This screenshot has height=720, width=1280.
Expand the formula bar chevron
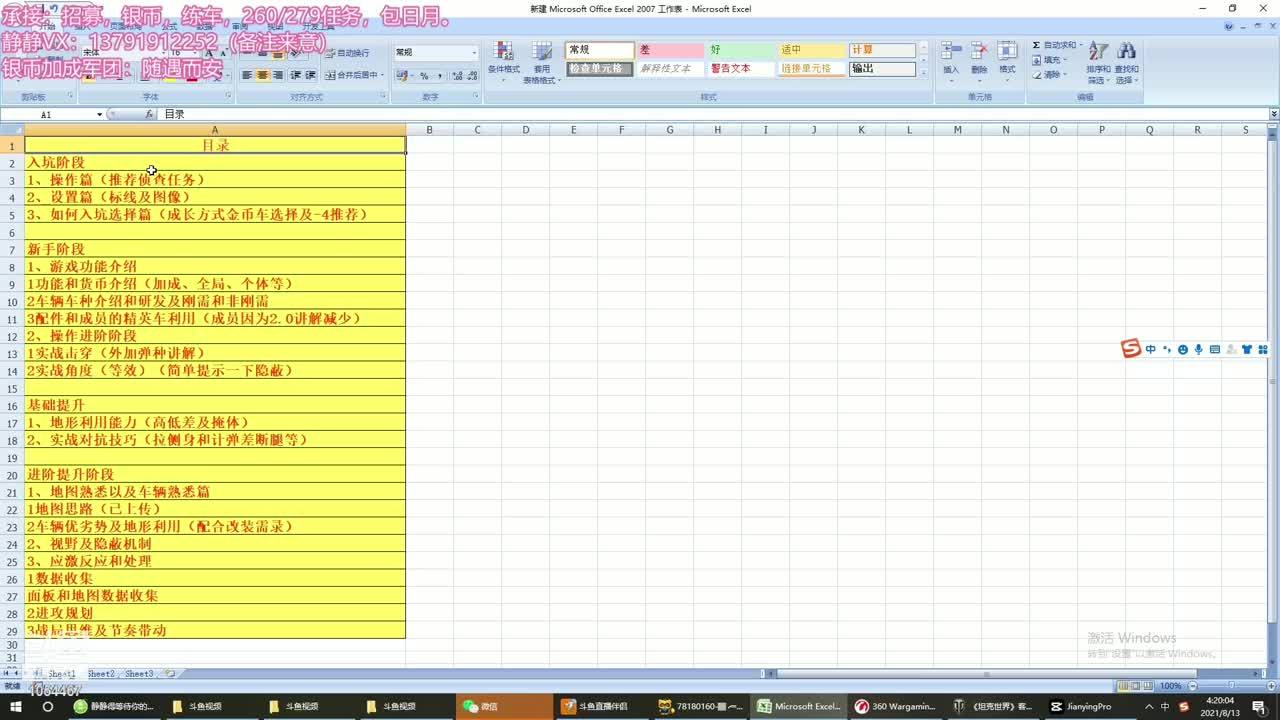click(1273, 115)
